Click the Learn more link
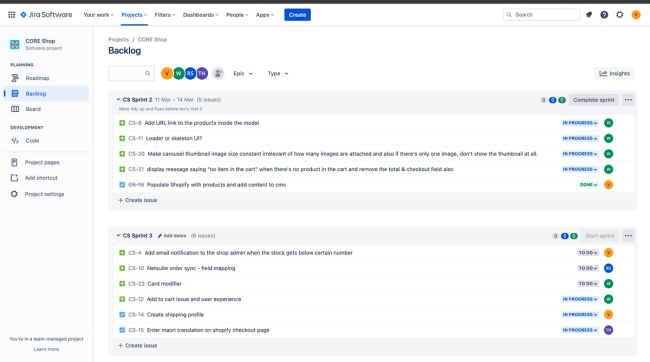This screenshot has height=362, width=650. (x=46, y=349)
